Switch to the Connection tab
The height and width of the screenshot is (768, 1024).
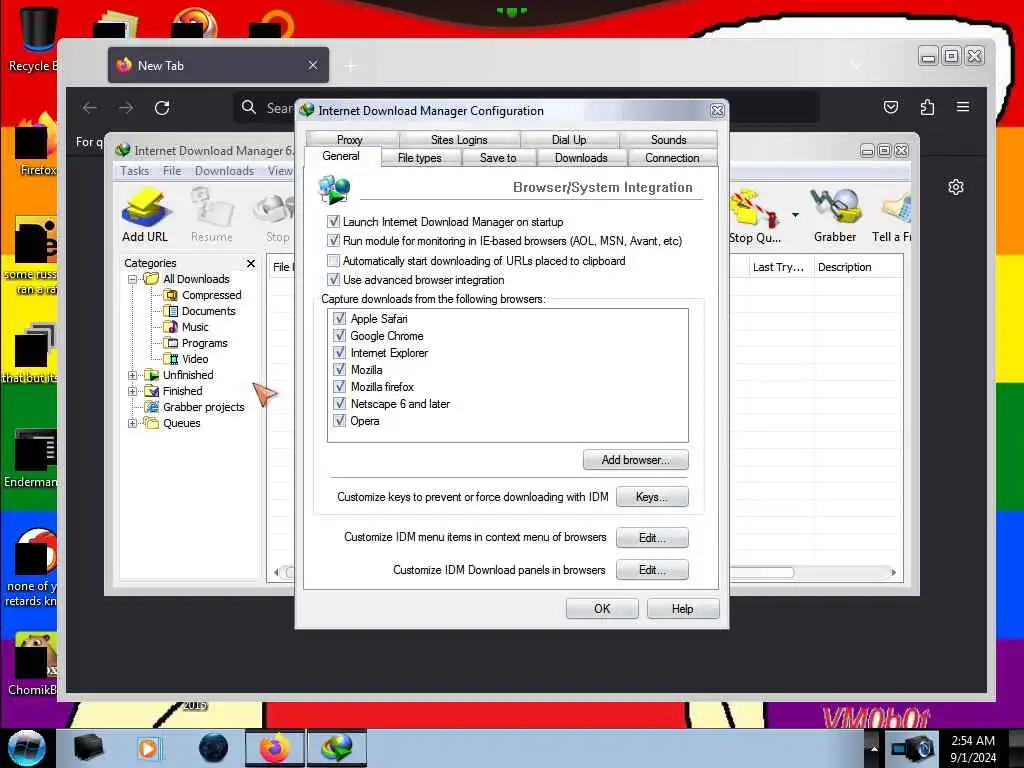(x=672, y=157)
